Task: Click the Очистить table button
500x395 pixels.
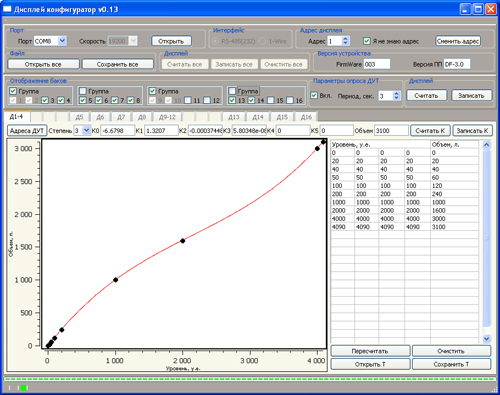Action: (x=451, y=351)
